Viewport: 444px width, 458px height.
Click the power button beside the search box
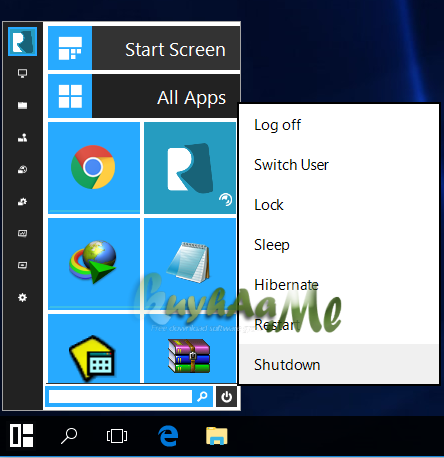227,397
